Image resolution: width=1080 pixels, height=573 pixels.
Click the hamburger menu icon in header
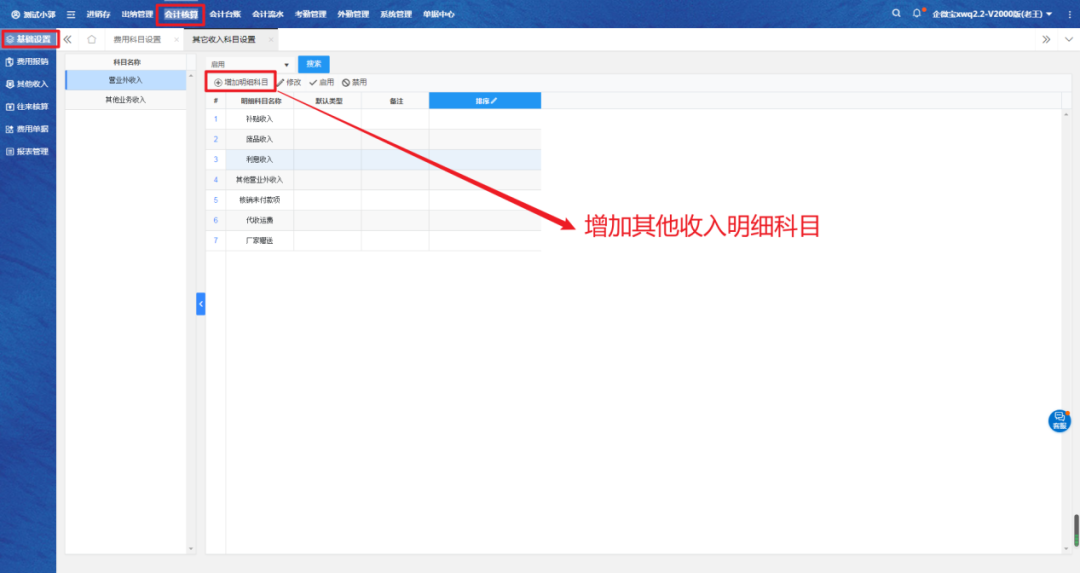[71, 14]
